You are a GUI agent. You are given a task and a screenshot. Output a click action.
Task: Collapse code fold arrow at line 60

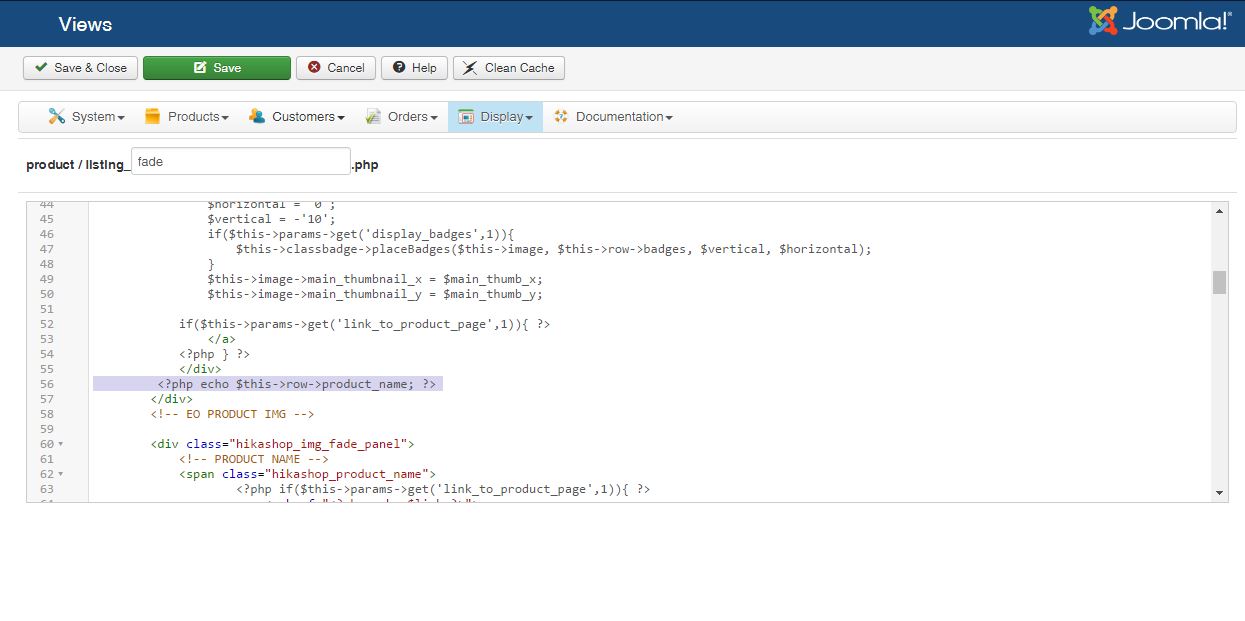[60, 444]
